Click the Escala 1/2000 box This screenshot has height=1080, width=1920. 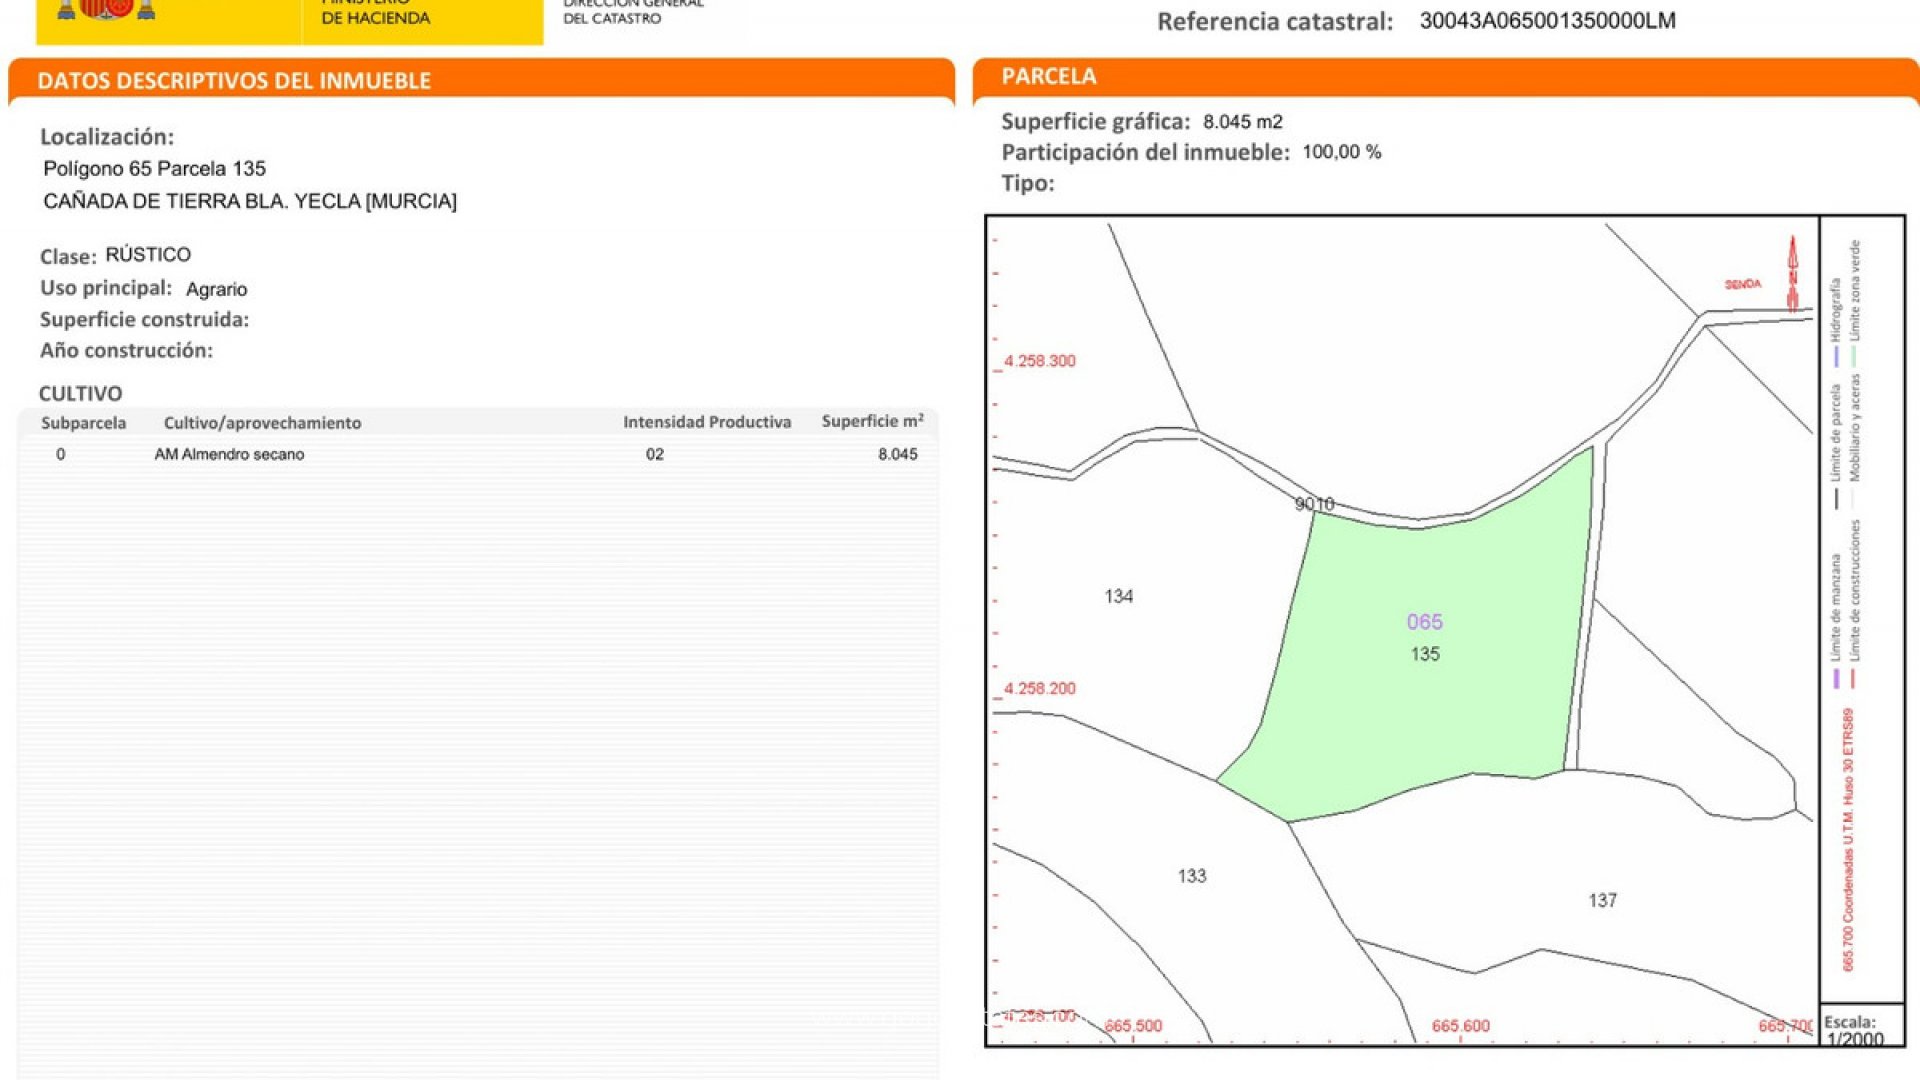(1858, 1028)
